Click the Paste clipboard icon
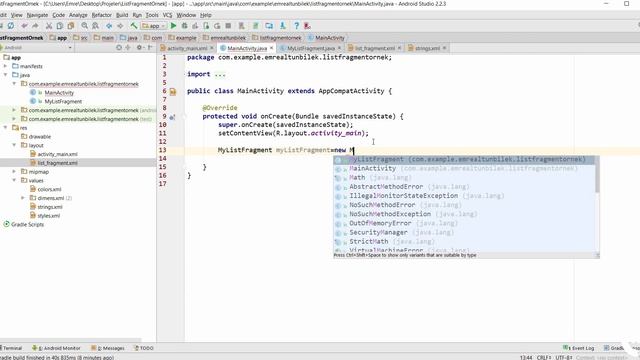 (71, 26)
